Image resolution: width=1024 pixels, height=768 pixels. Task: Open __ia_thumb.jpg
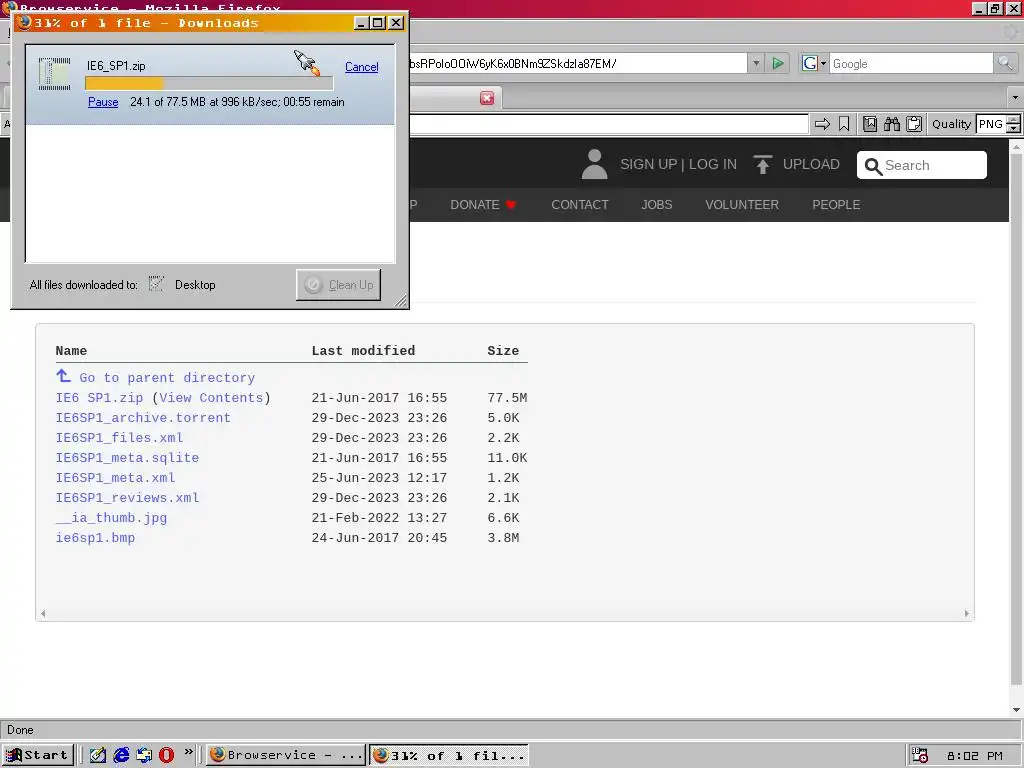pyautogui.click(x=111, y=518)
